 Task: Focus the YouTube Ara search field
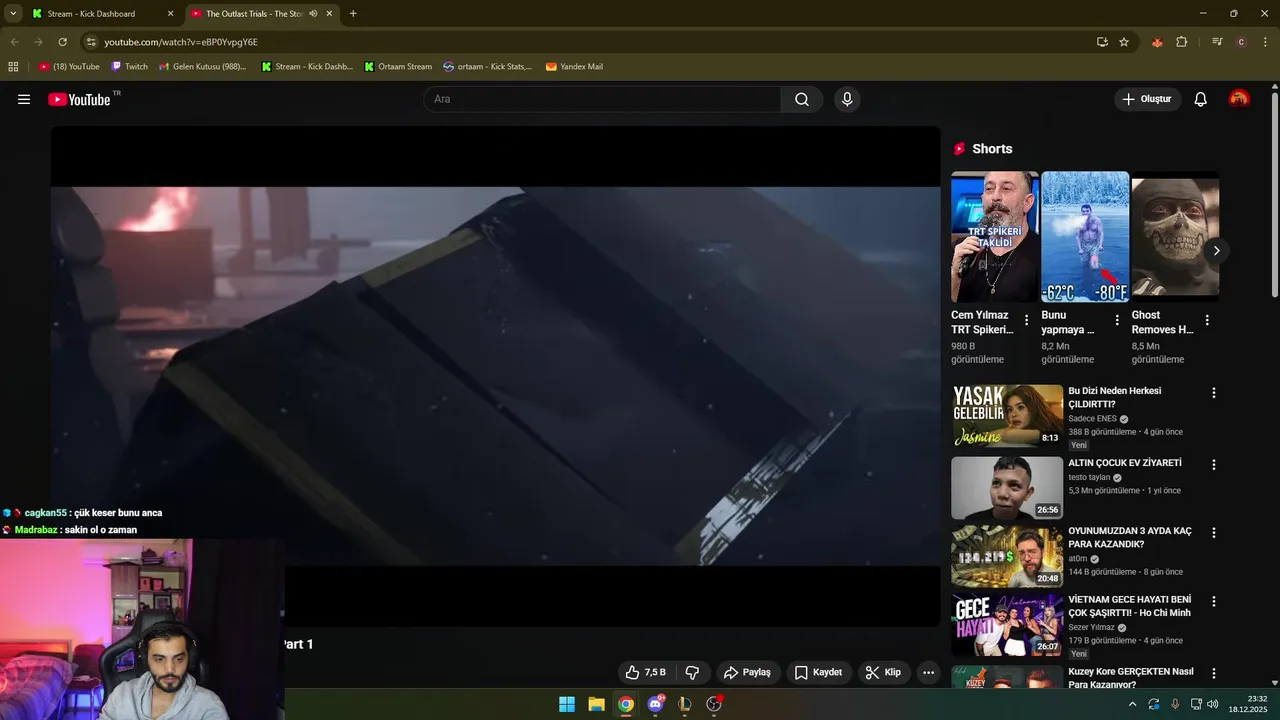click(x=602, y=99)
